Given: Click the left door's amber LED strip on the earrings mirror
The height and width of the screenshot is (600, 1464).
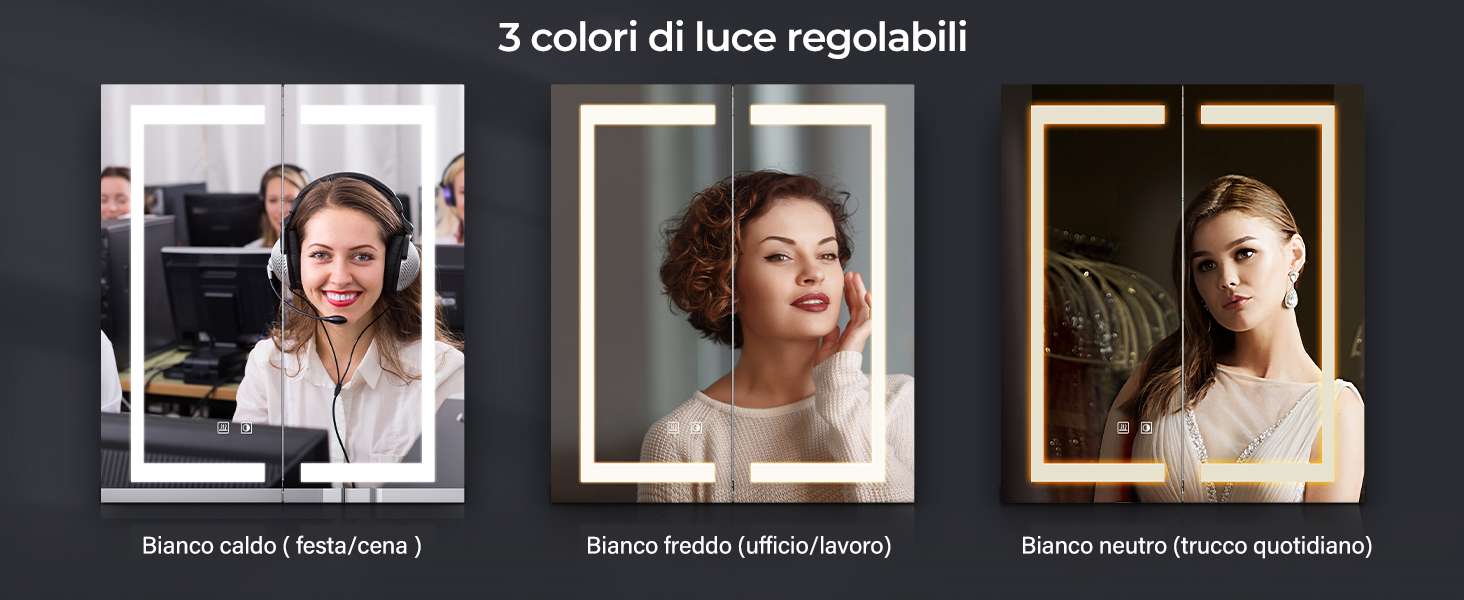Looking at the screenshot, I should point(1038,293).
